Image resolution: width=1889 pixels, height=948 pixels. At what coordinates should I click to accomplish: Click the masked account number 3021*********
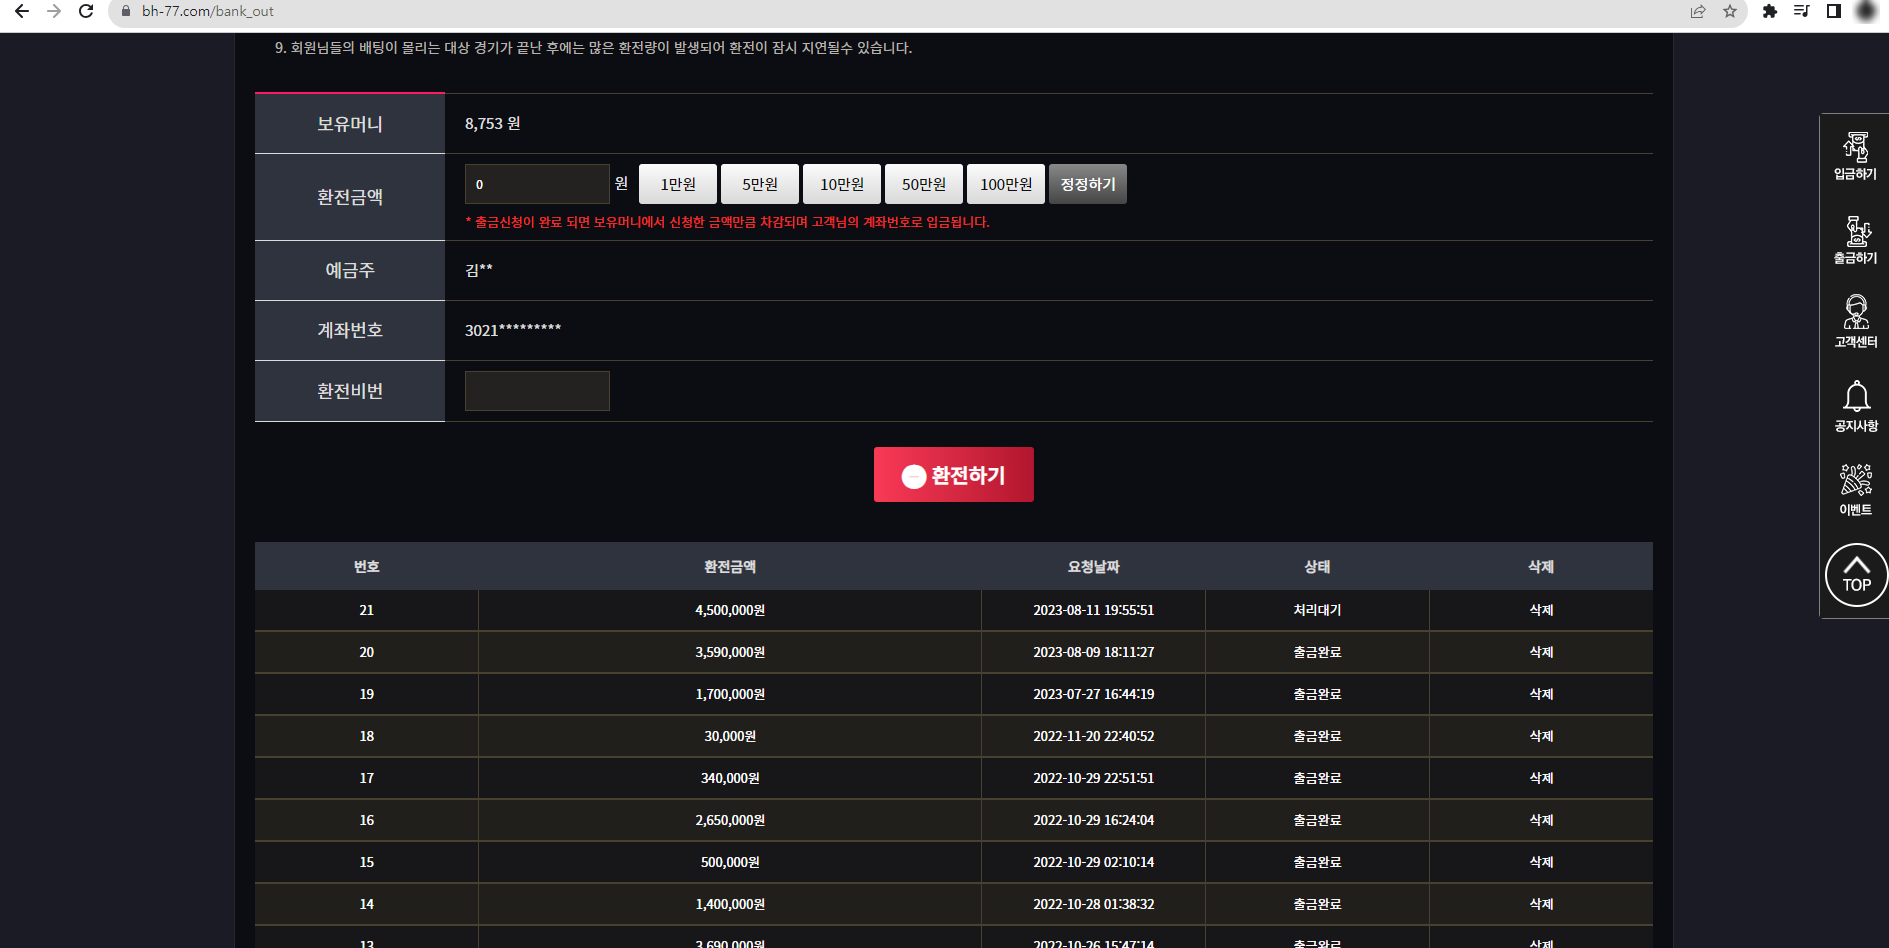pos(513,330)
